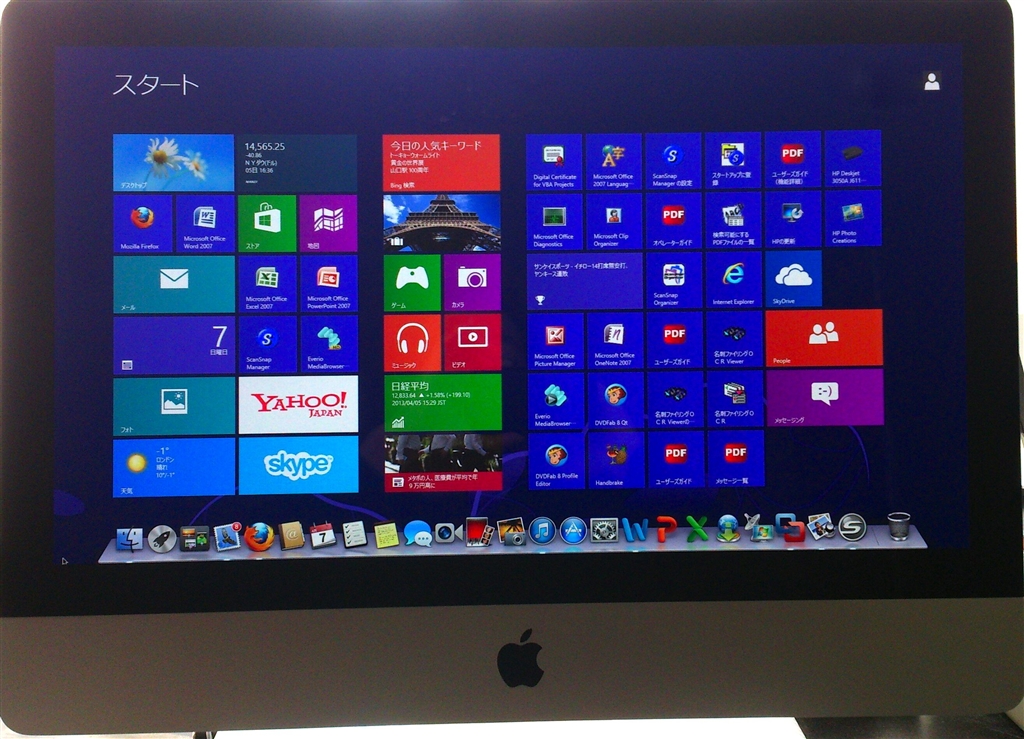The image size is (1024, 739).
Task: Open Microsoft Office OneNote 2007 tile
Action: (x=615, y=341)
